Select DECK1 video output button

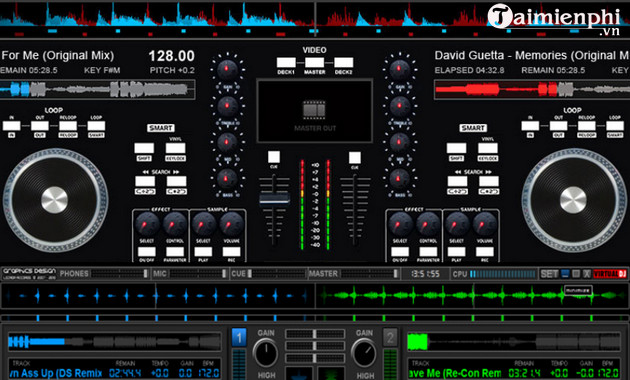(x=286, y=63)
